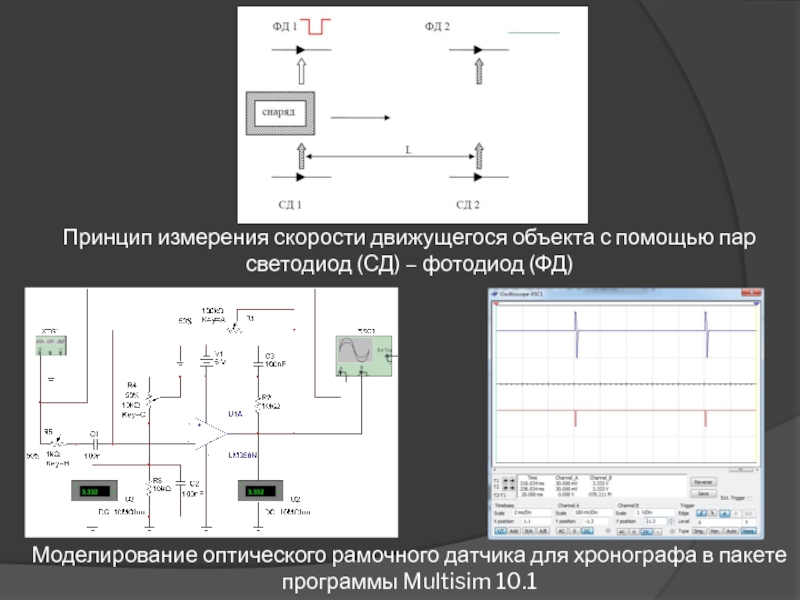The image size is (800, 600).
Task: Set Channel A coupling to 0
Action: [574, 531]
